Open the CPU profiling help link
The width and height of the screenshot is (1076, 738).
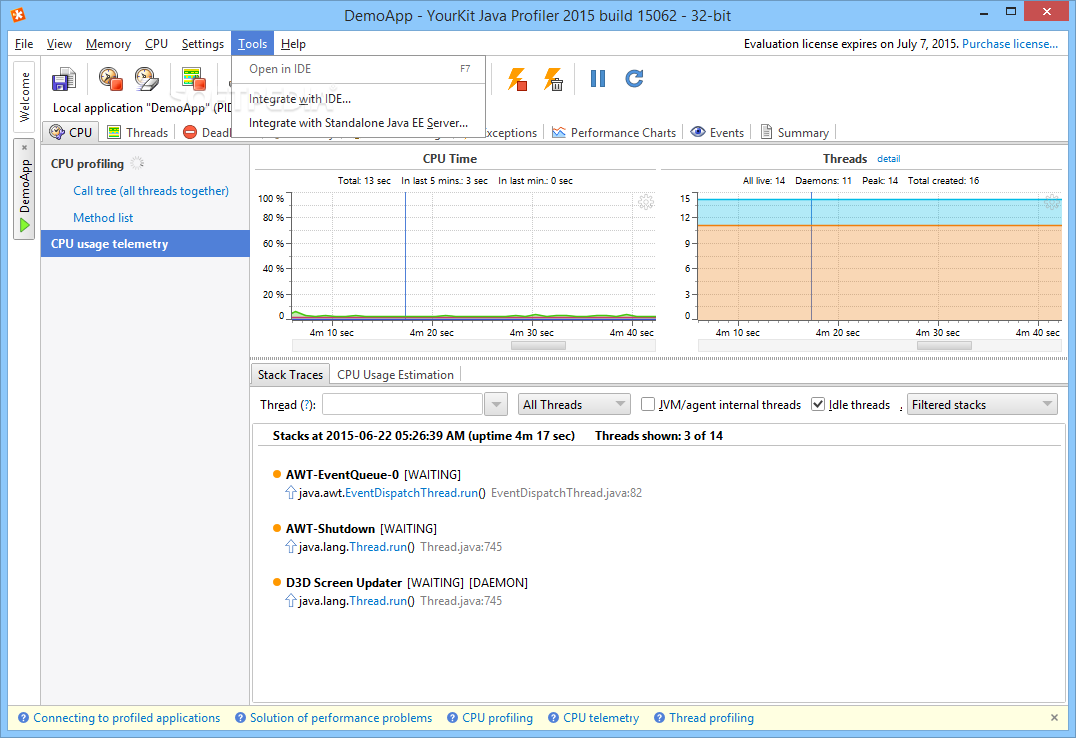pyautogui.click(x=498, y=717)
